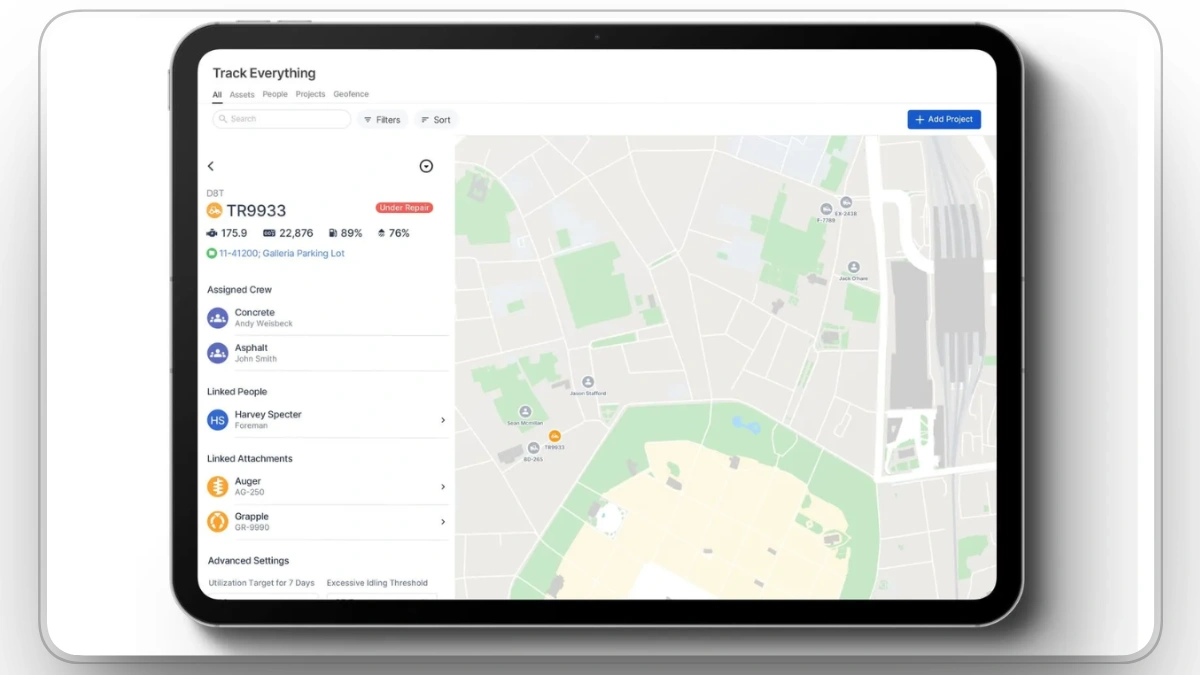Select the Concrete crew icon
The image size is (1200, 675).
(218, 317)
